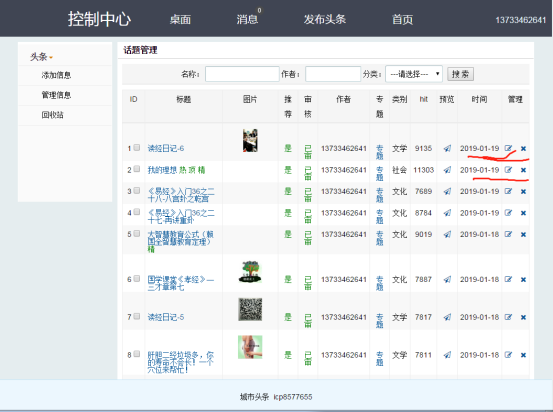Preview the 肝胆二经 article in row 8
Screen dimensions: 553x412
click(447, 355)
